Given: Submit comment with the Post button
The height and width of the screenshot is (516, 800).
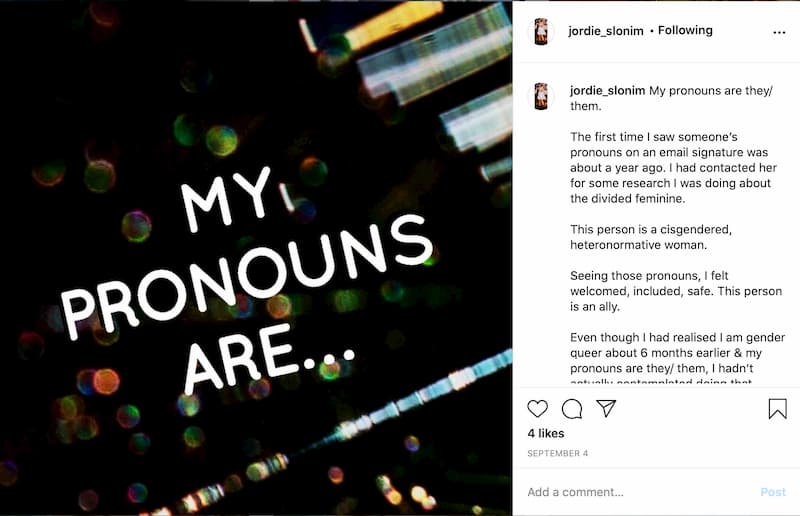Looking at the screenshot, I should coord(773,492).
